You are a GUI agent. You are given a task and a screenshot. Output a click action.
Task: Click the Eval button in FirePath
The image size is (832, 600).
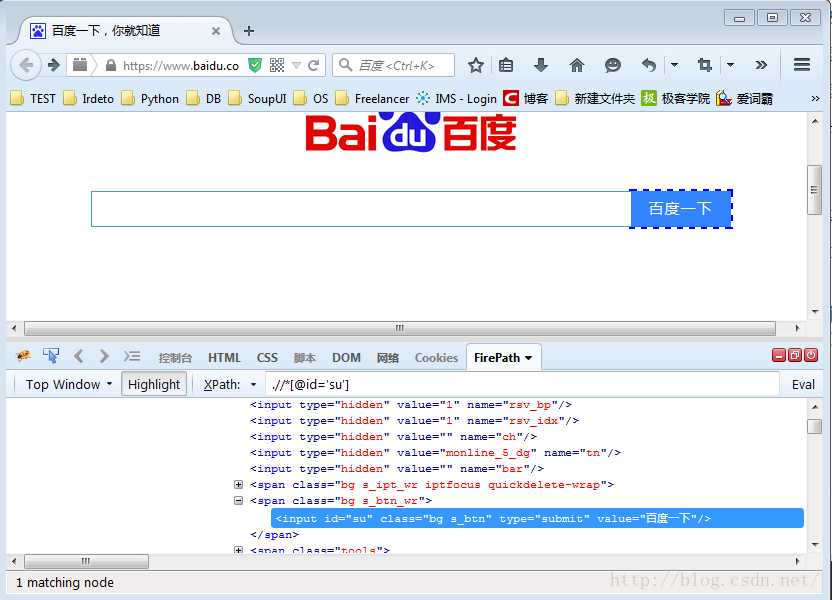pos(803,385)
